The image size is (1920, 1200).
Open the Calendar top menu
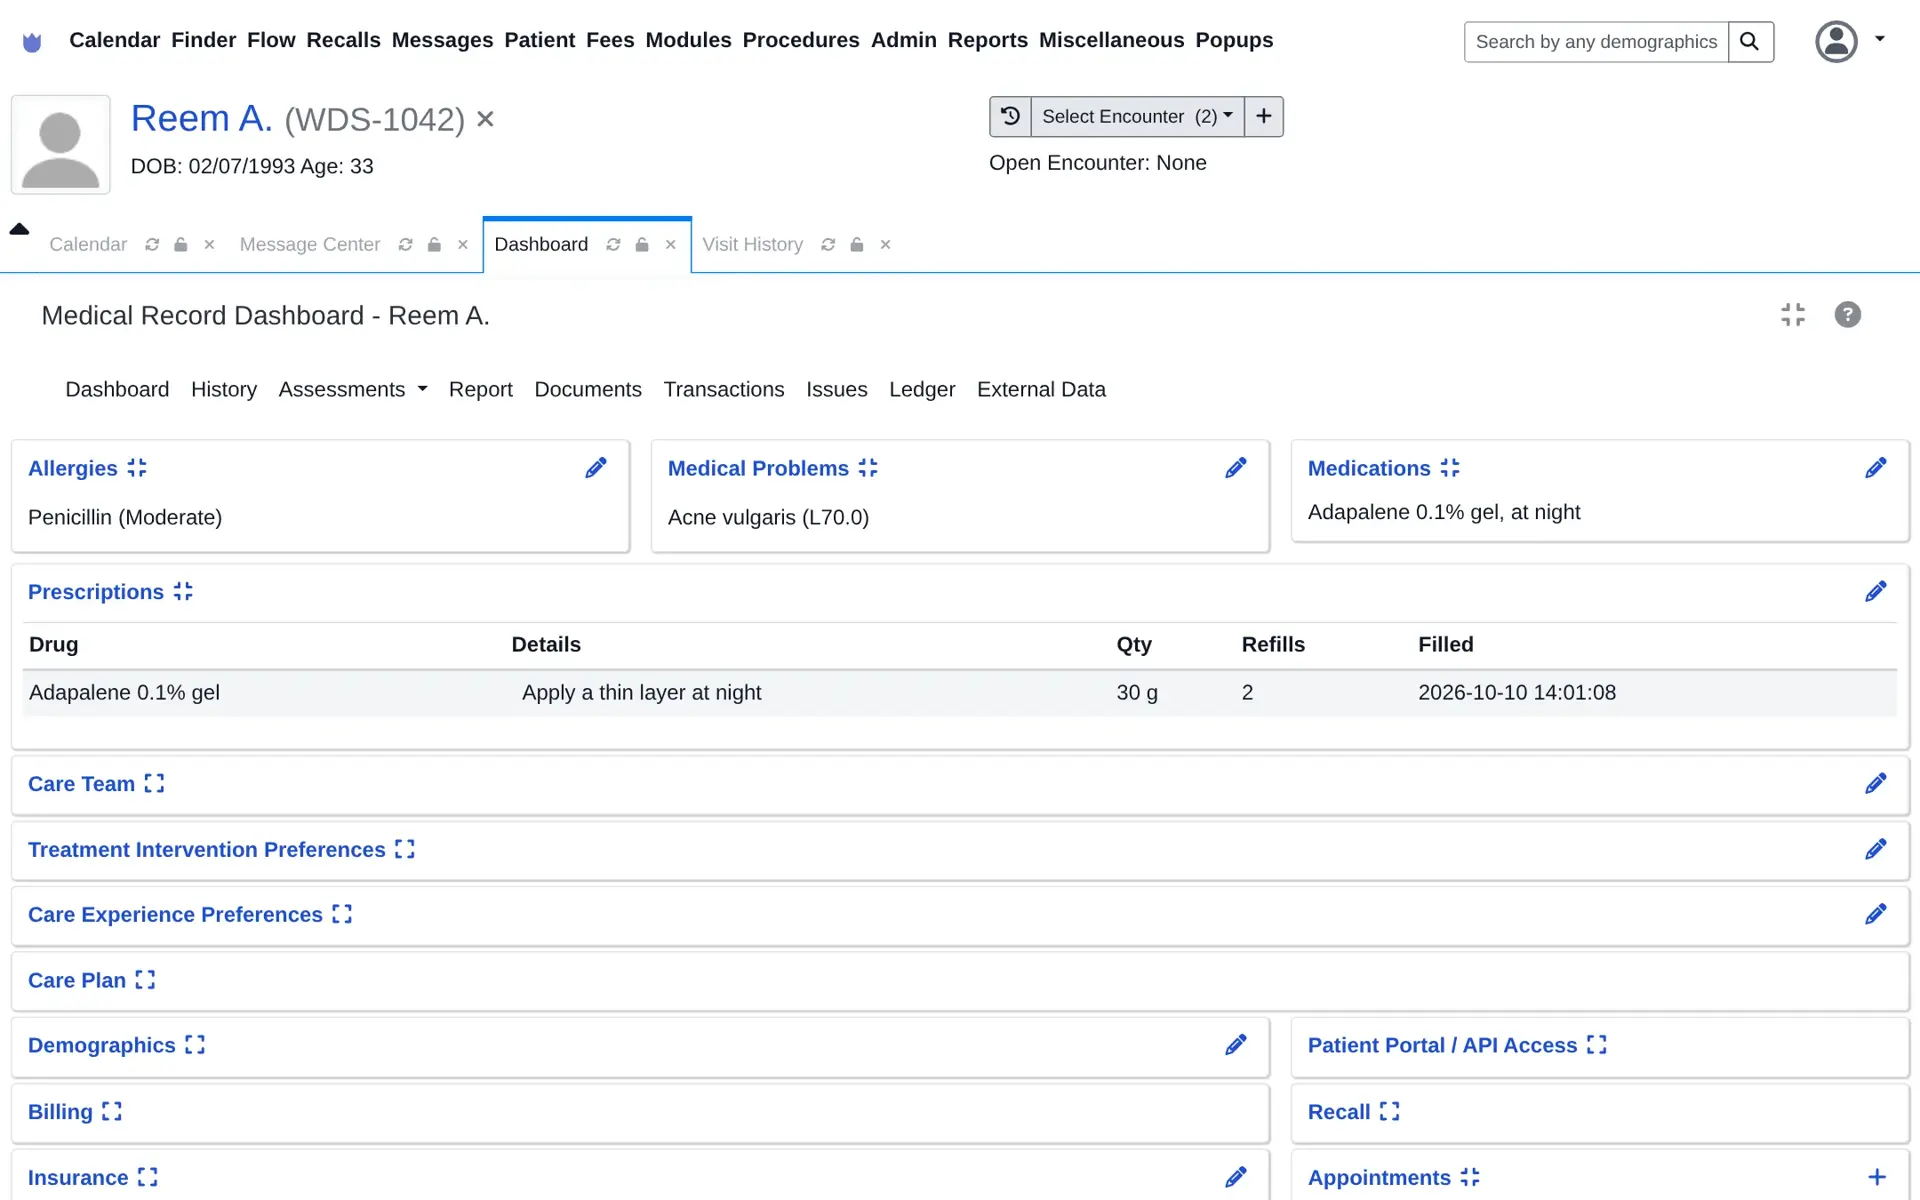pos(114,40)
